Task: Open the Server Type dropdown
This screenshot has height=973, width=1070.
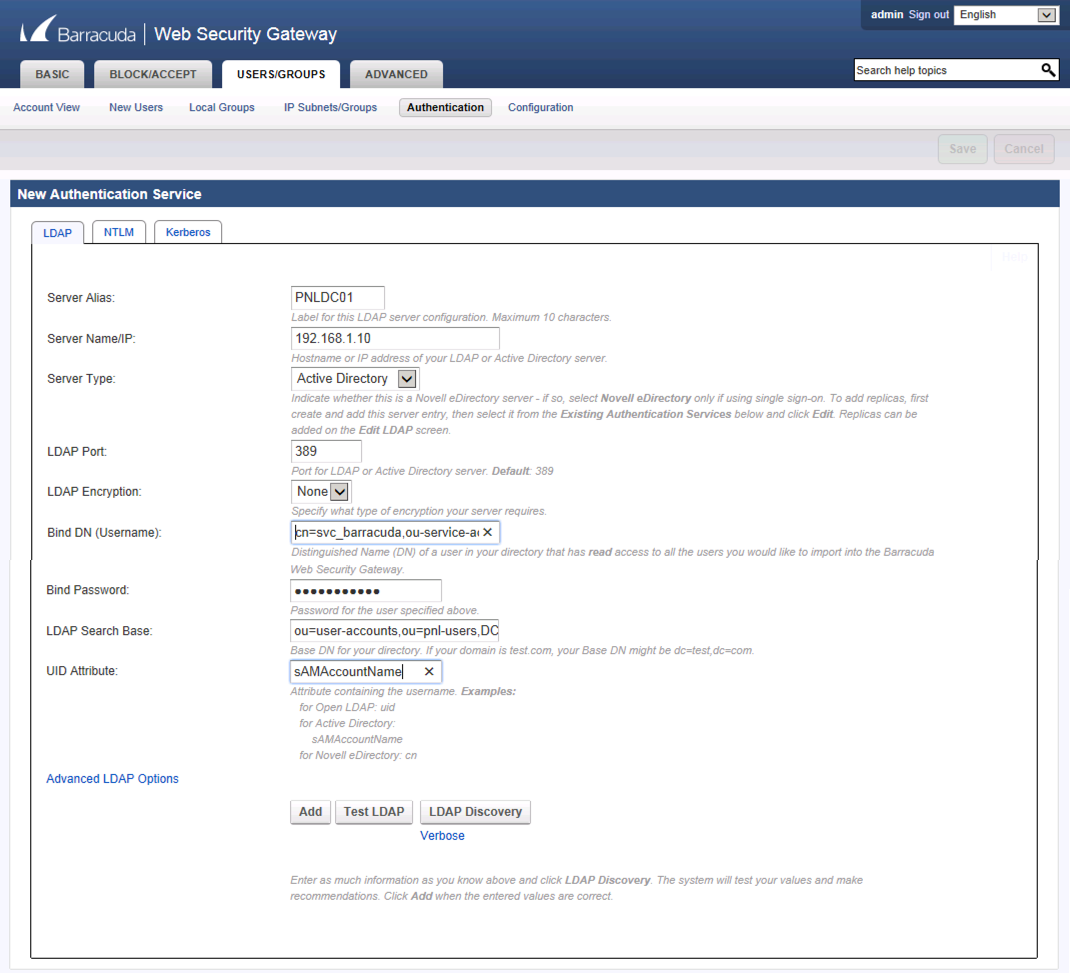Action: pos(356,379)
